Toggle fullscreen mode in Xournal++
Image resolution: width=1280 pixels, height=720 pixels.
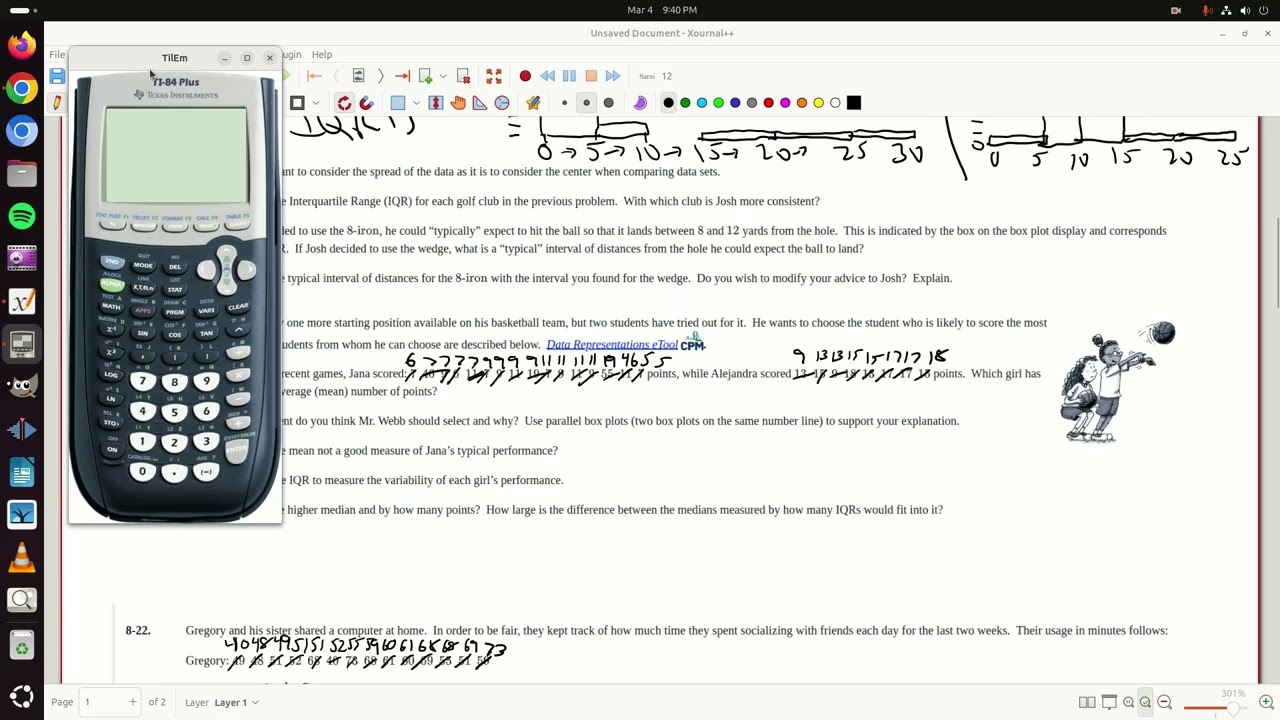[494, 76]
